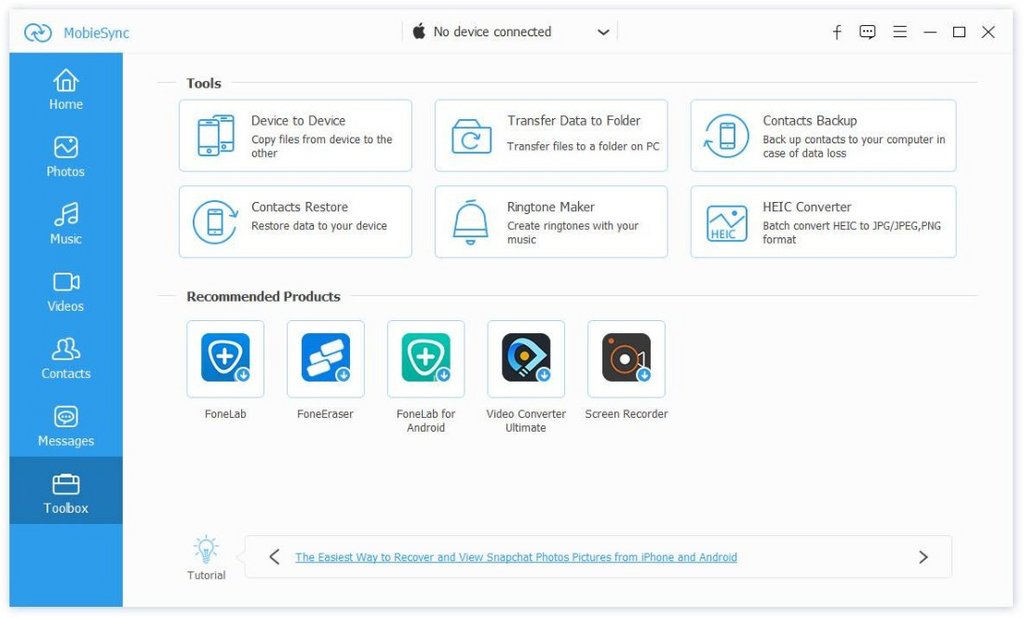The height and width of the screenshot is (618, 1024).
Task: Open Transfer Data to Folder title
Action: point(574,121)
